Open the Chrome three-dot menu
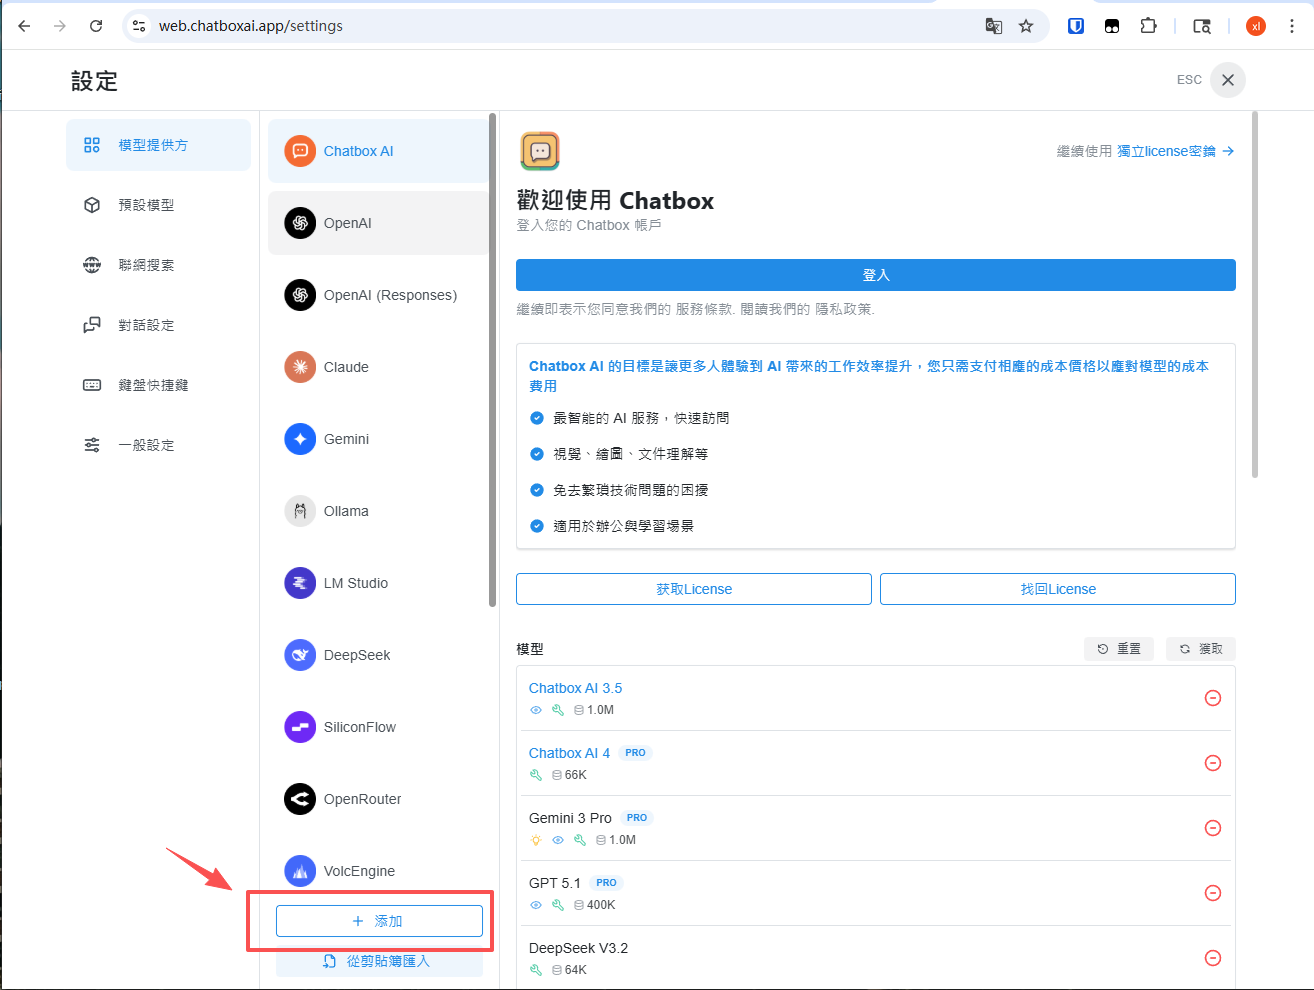The height and width of the screenshot is (990, 1314). pyautogui.click(x=1292, y=26)
